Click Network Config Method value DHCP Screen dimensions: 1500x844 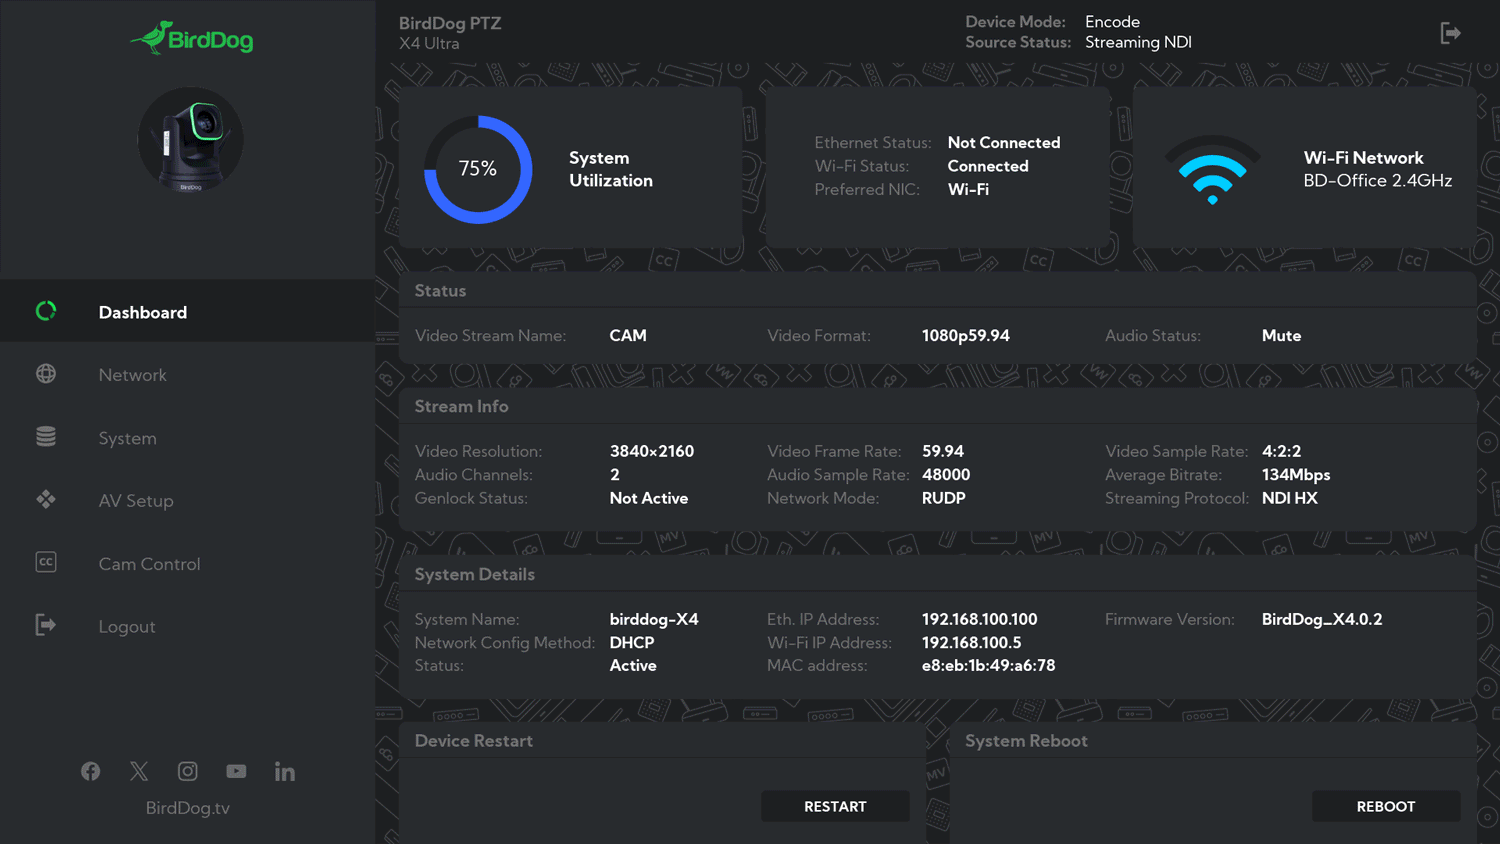tap(632, 643)
